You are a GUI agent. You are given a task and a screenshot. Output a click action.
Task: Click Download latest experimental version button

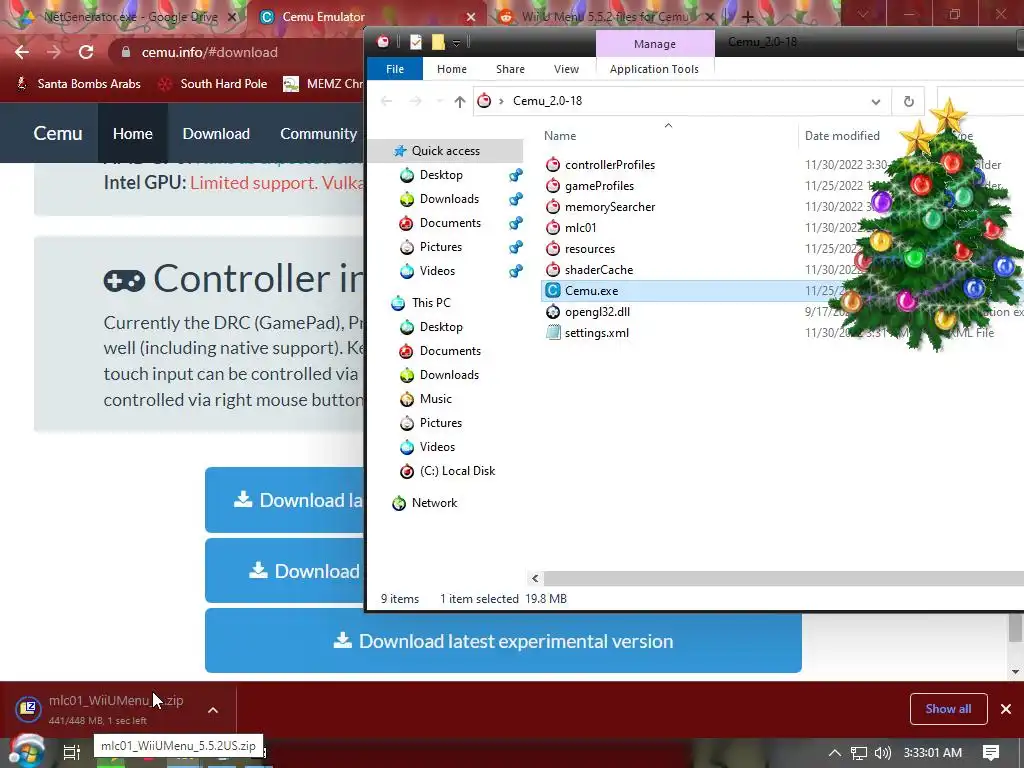pos(503,641)
